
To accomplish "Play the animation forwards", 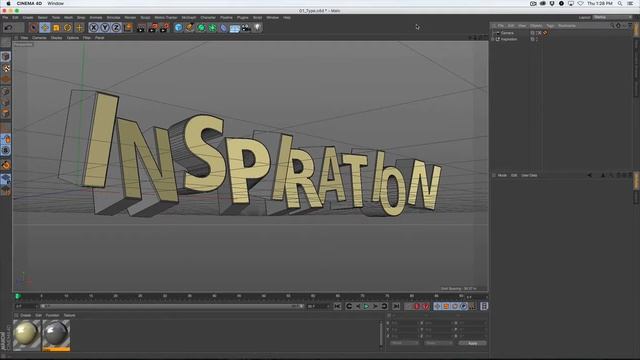I will click(366, 306).
